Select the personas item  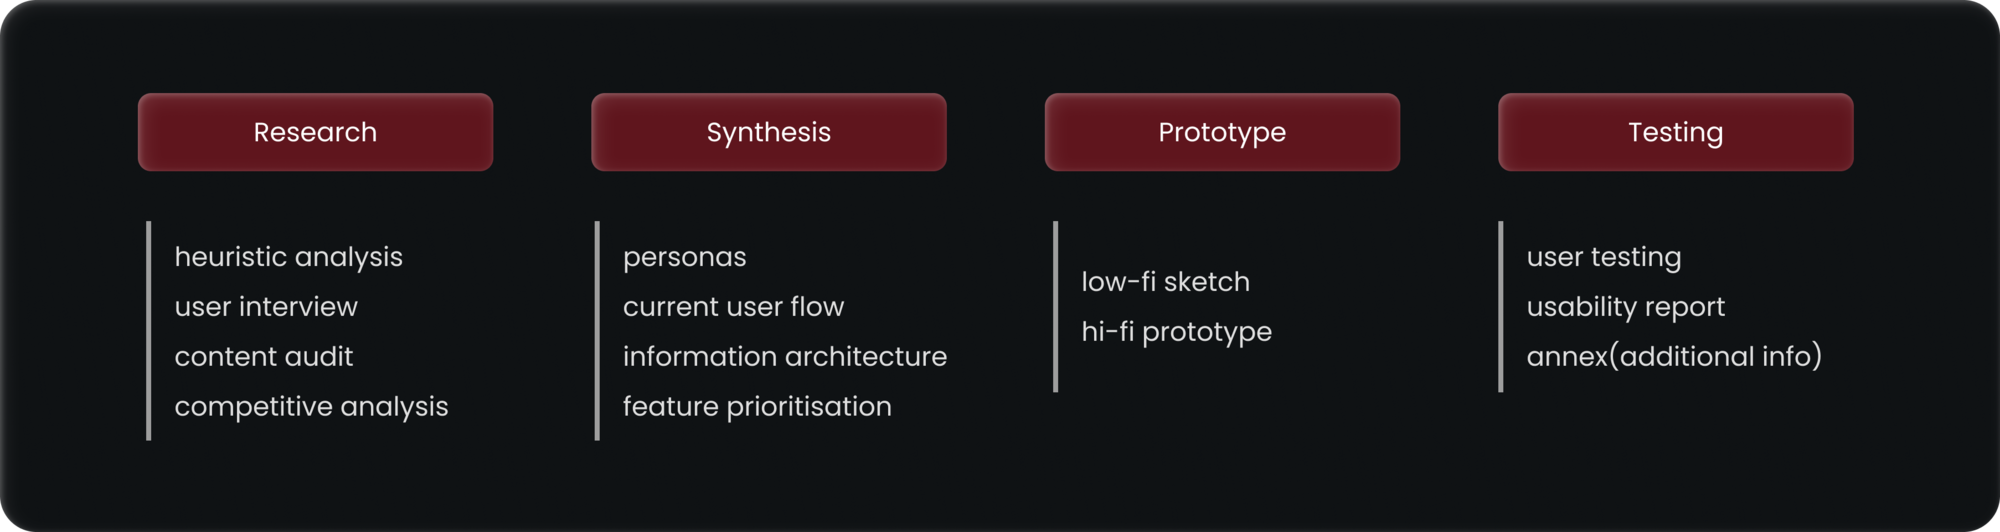tap(684, 258)
